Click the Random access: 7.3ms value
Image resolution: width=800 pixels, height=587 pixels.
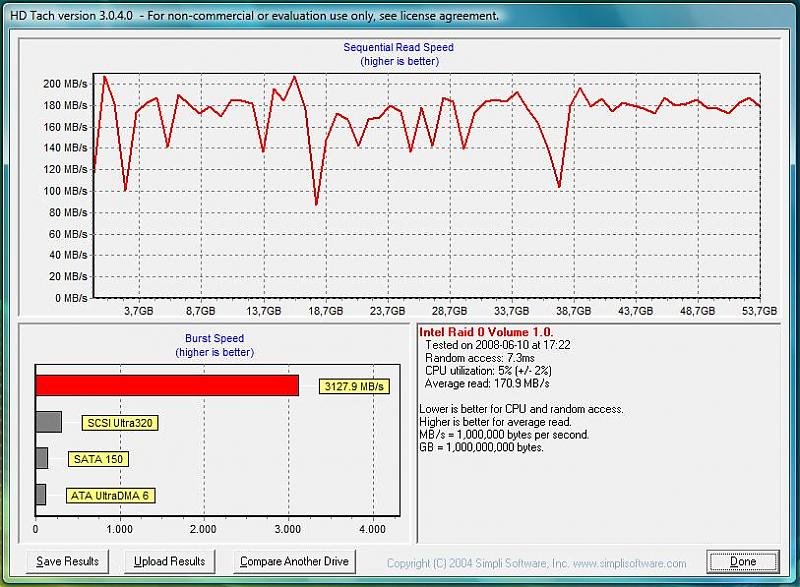click(480, 358)
